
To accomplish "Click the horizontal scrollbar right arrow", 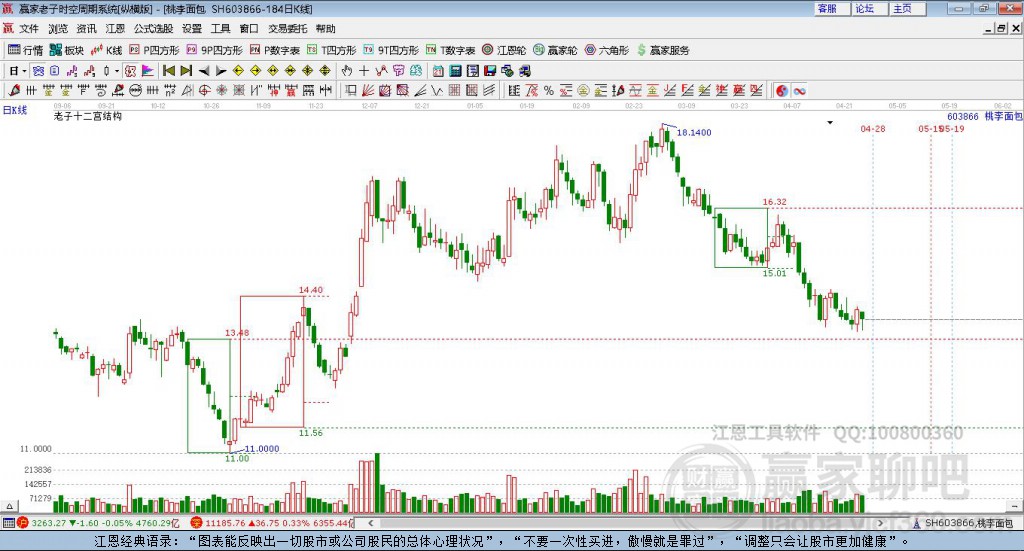I will coord(880,523).
